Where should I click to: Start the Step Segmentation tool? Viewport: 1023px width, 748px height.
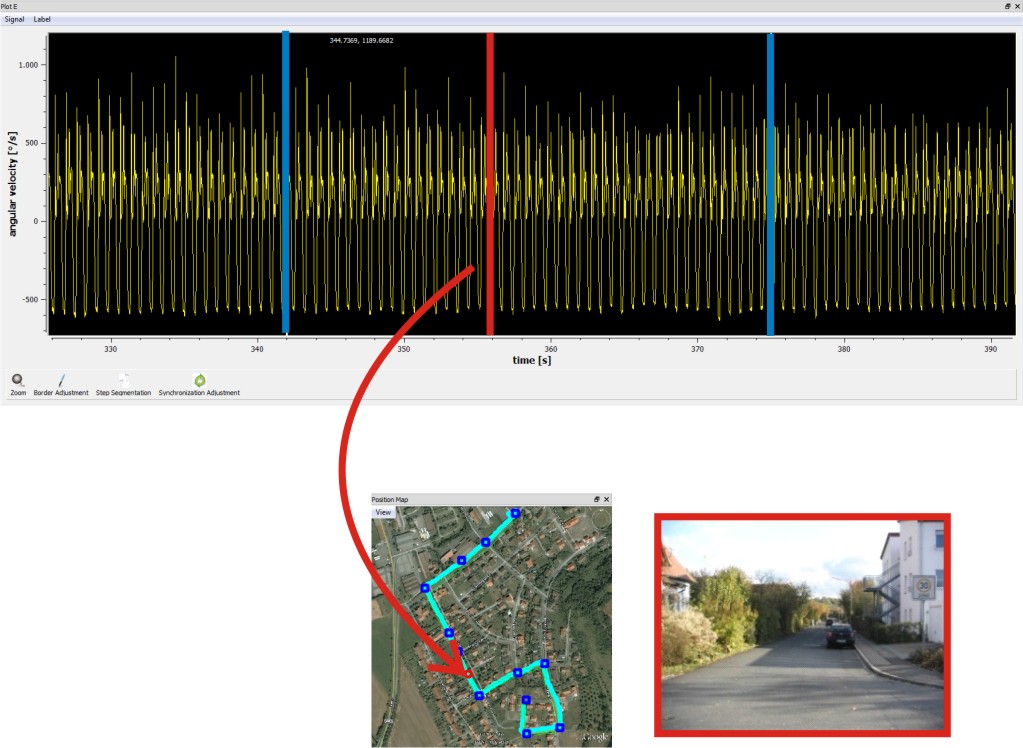coord(123,380)
